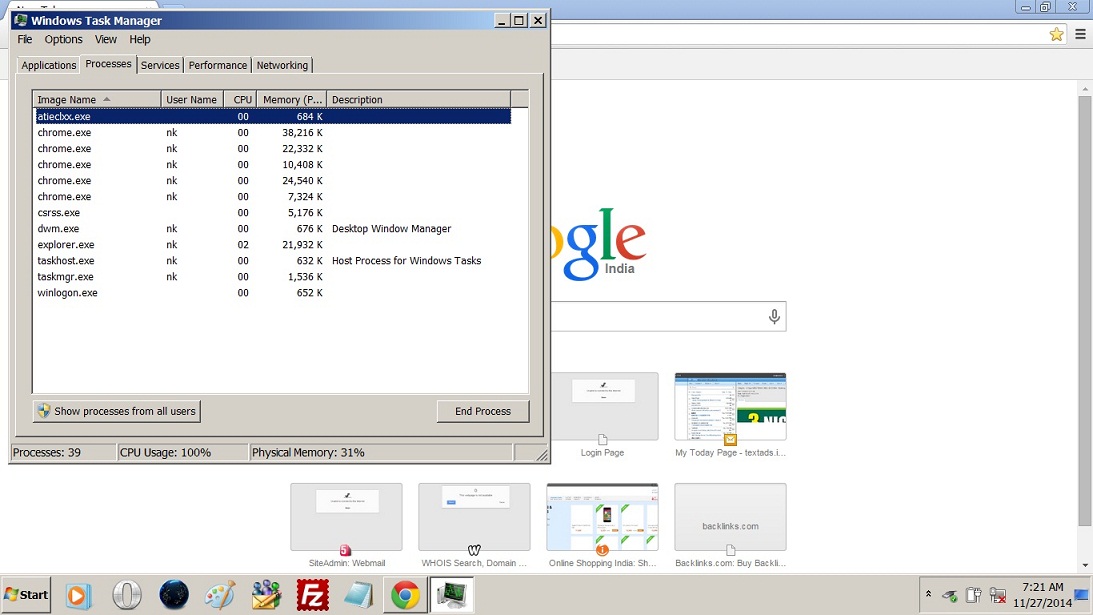Click the Windows Start button

pos(27,595)
